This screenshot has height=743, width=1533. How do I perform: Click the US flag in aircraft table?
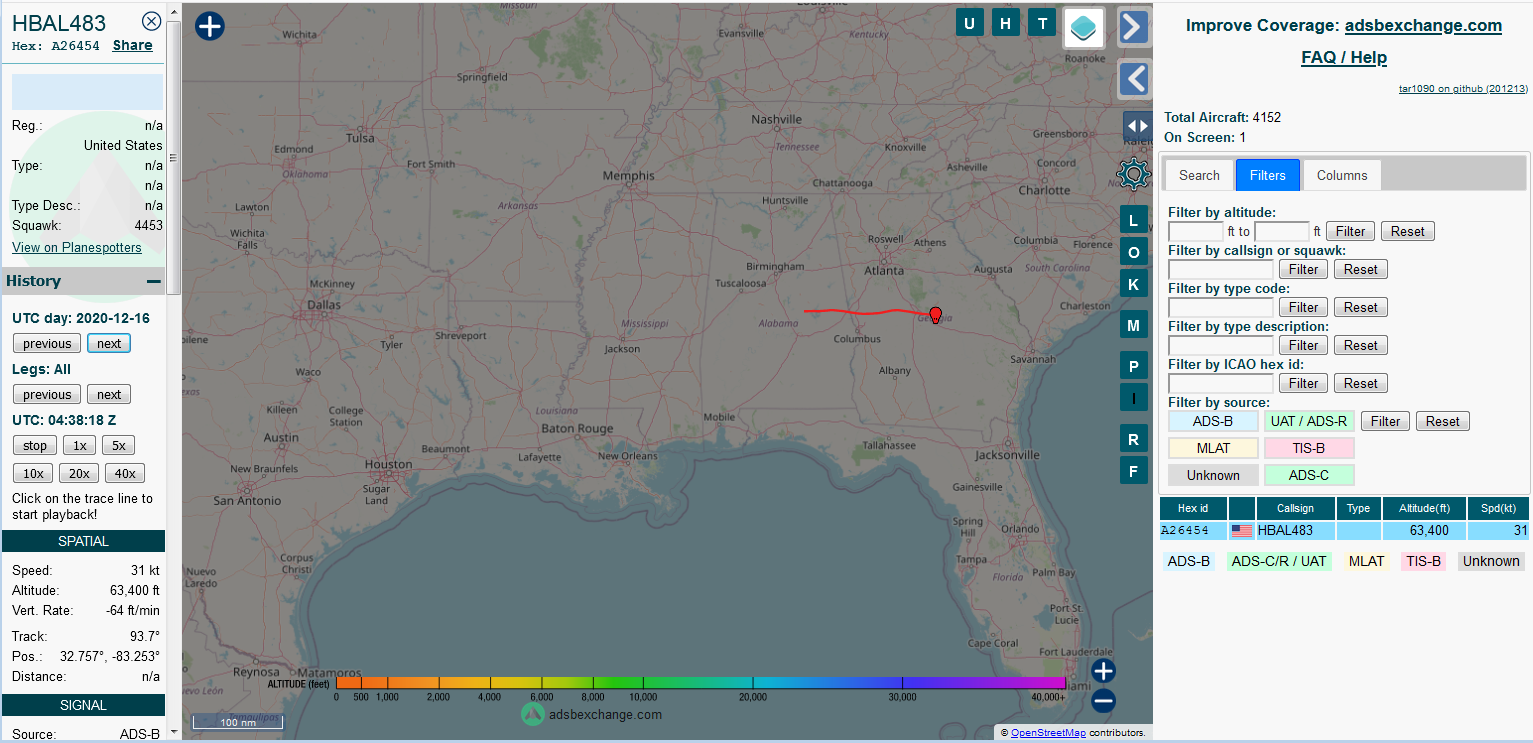coord(1242,531)
